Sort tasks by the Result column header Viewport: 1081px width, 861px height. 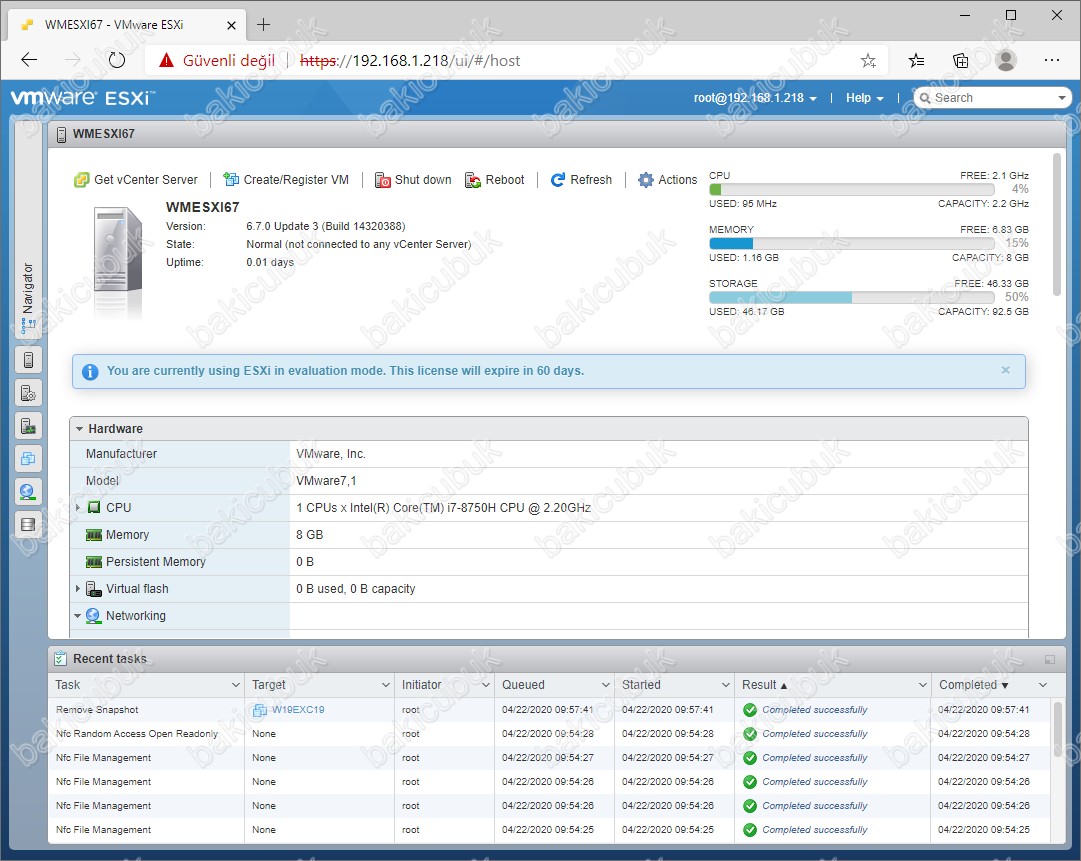(764, 685)
